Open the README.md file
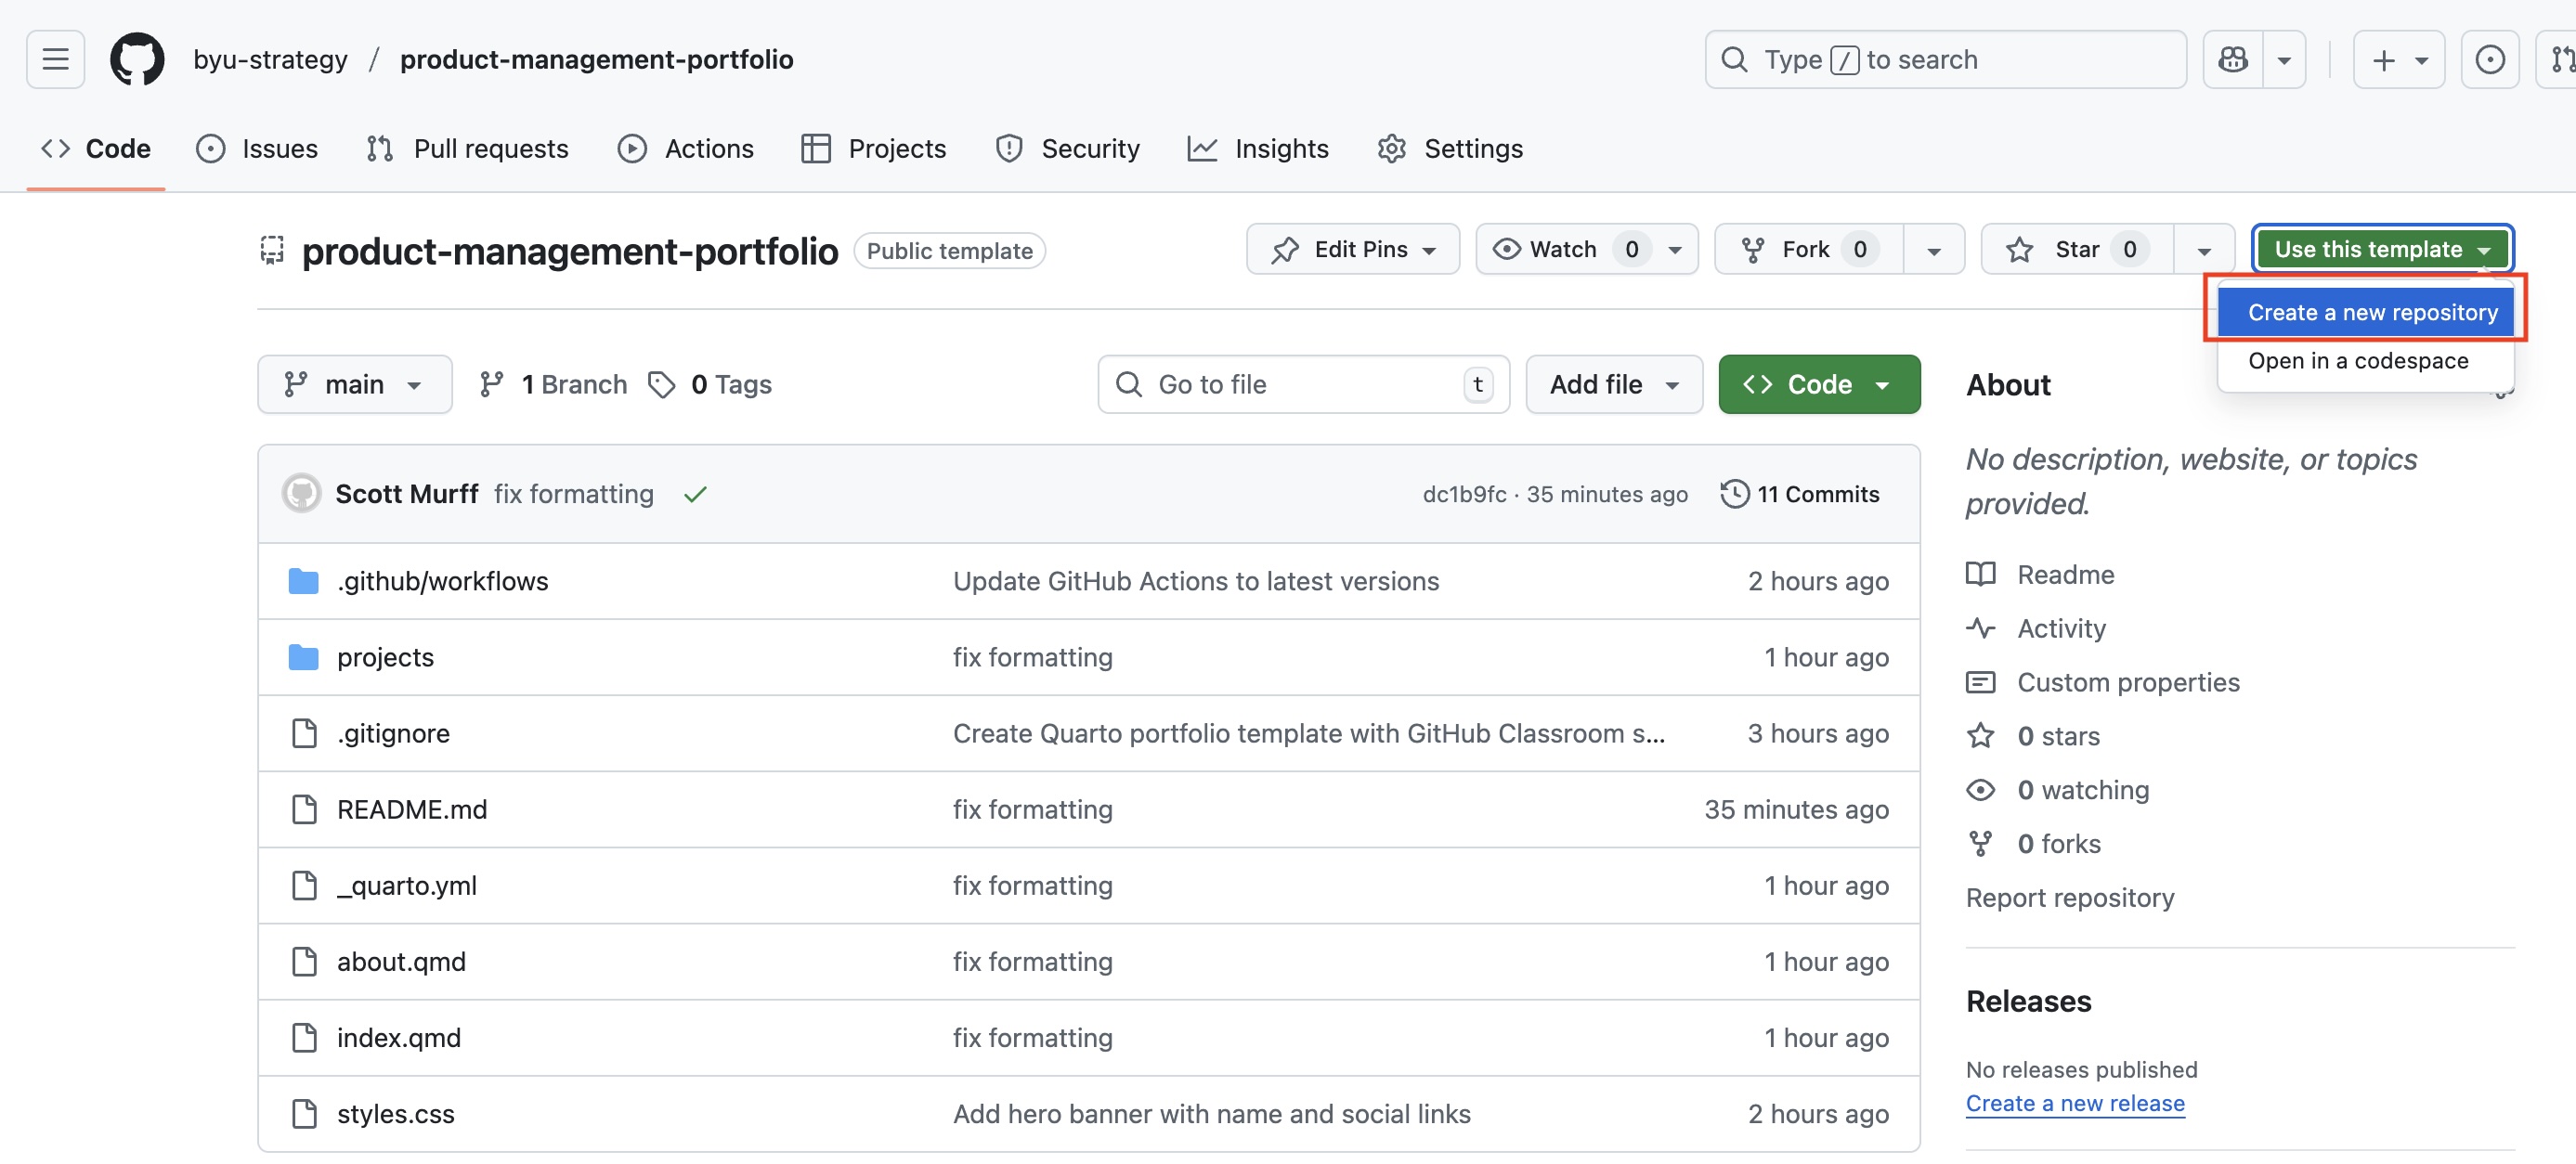Screen dimensions: 2576x1164 coord(412,809)
